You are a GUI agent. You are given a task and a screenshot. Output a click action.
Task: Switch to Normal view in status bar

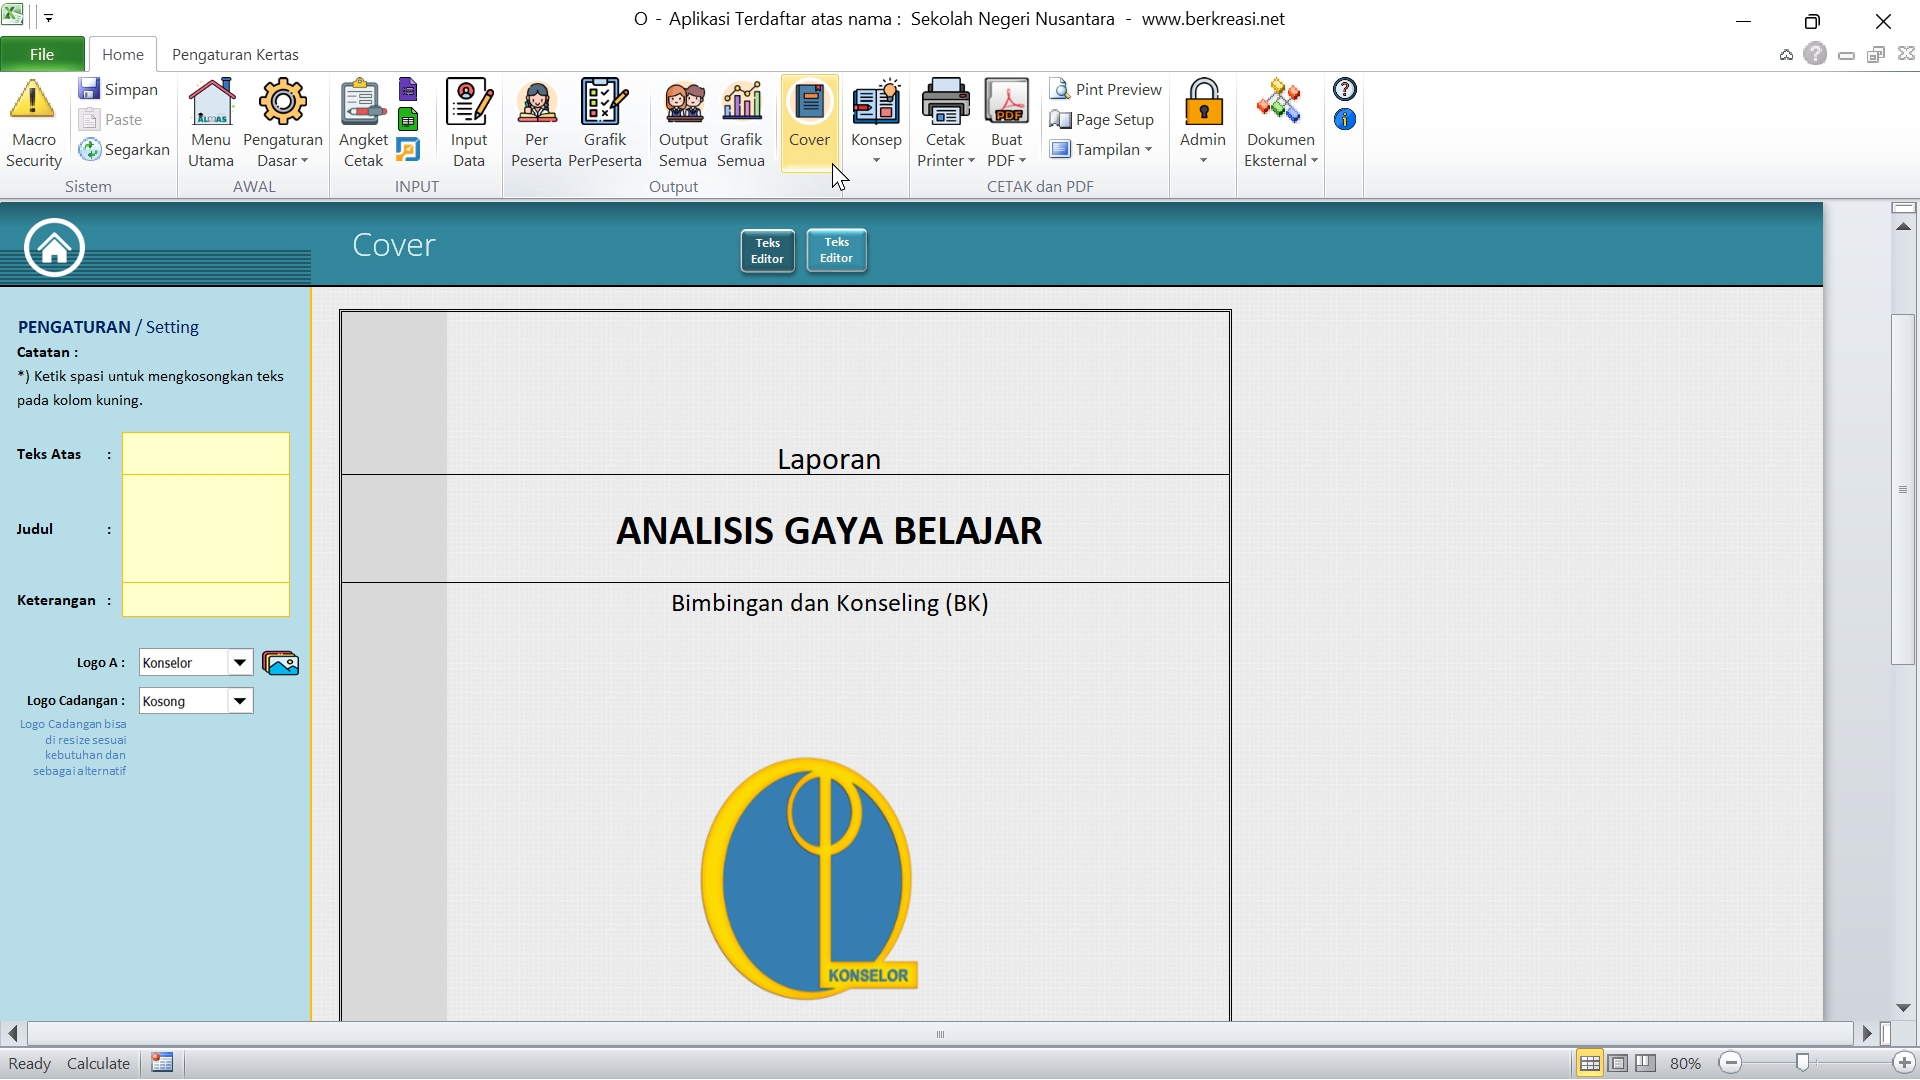[x=1589, y=1063]
